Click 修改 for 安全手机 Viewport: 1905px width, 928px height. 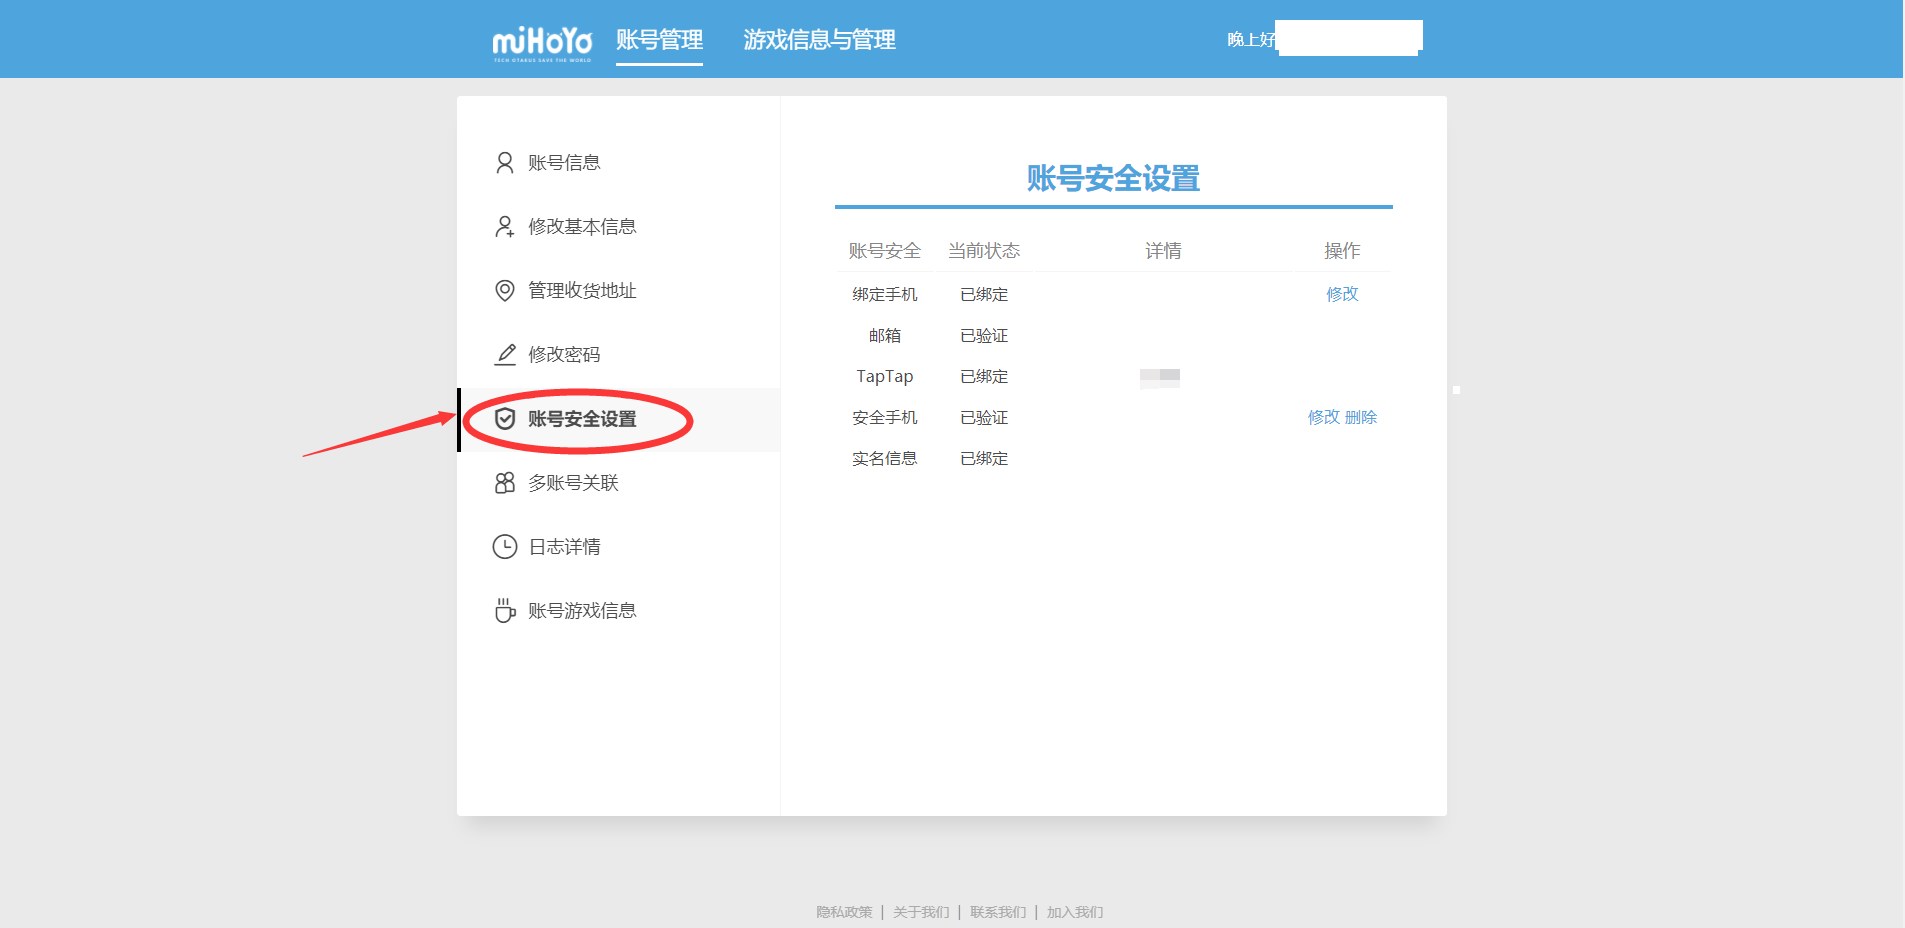point(1321,417)
